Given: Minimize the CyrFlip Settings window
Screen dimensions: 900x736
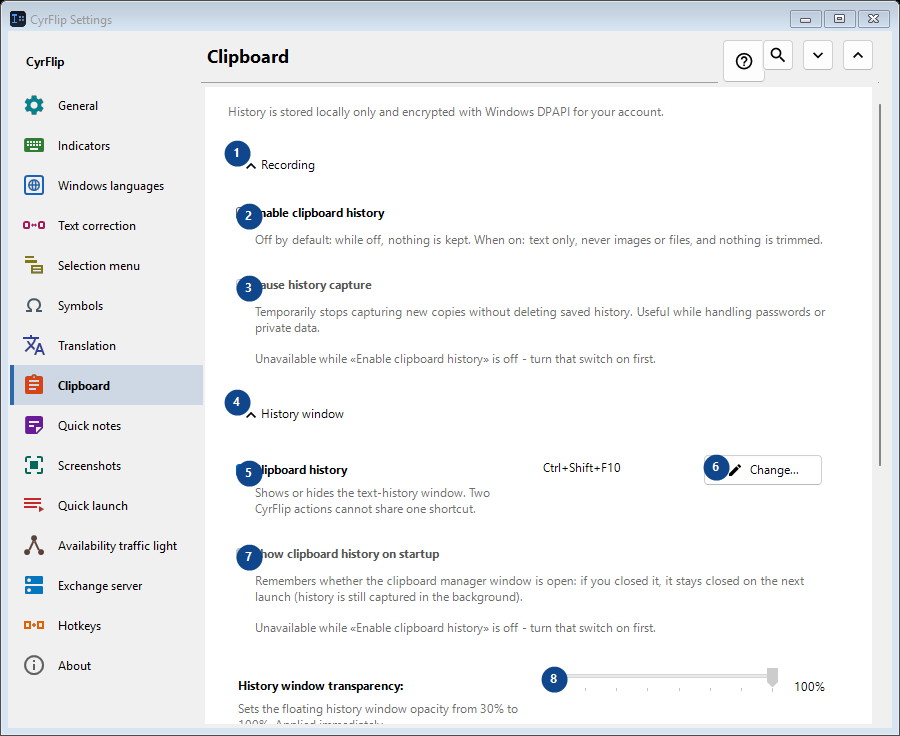Looking at the screenshot, I should click(x=805, y=19).
